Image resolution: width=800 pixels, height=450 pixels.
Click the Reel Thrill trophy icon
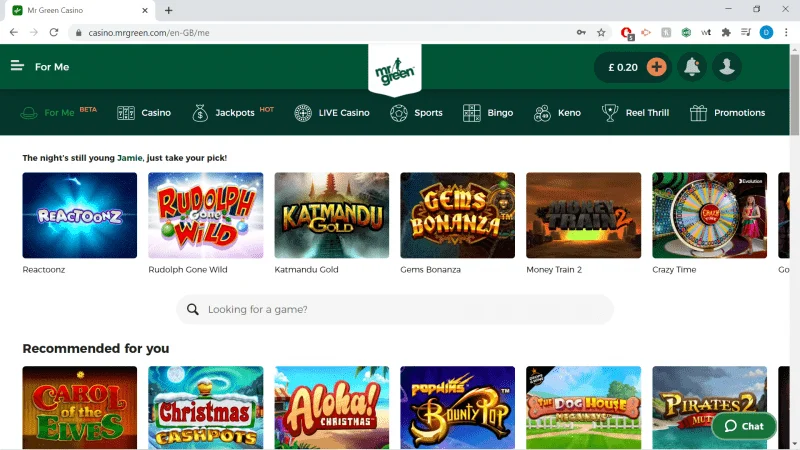click(x=610, y=113)
